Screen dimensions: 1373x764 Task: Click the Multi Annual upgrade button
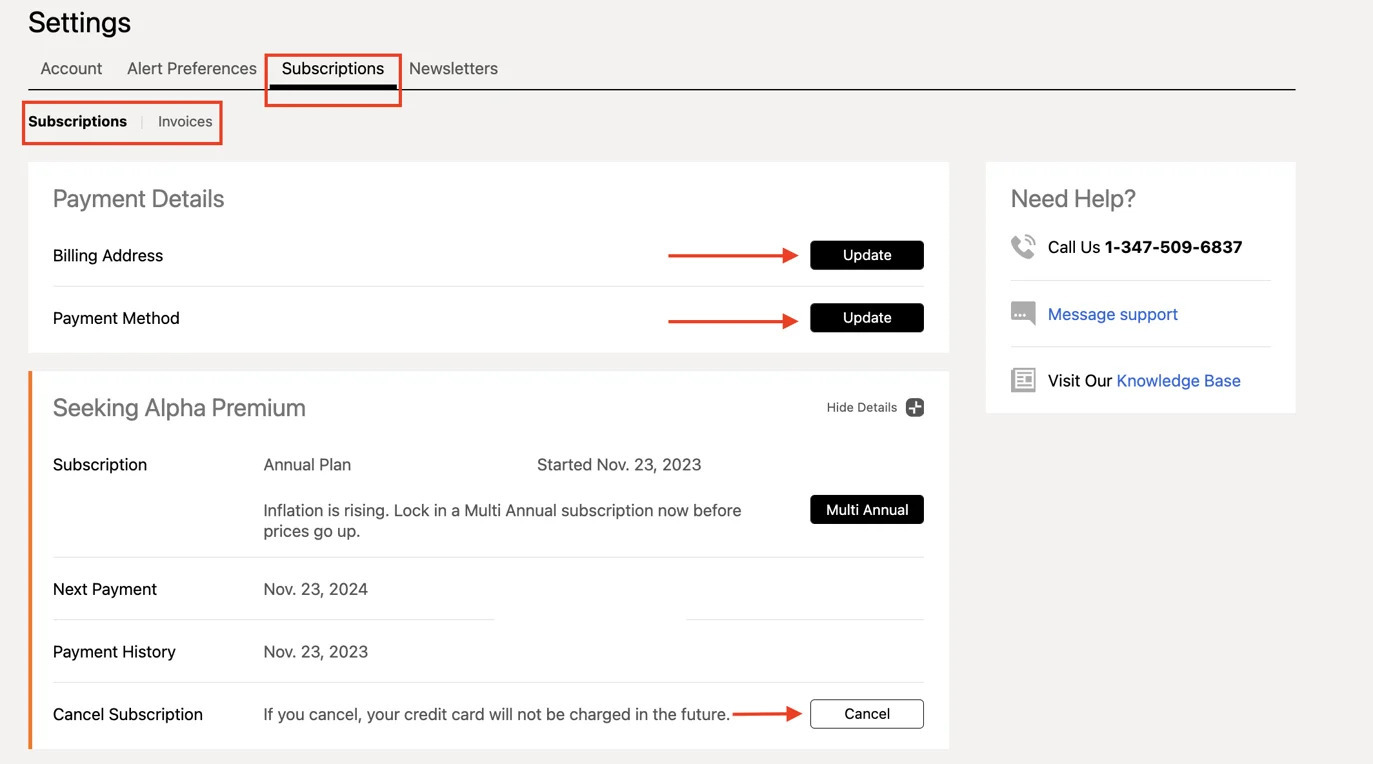pyautogui.click(x=866, y=509)
